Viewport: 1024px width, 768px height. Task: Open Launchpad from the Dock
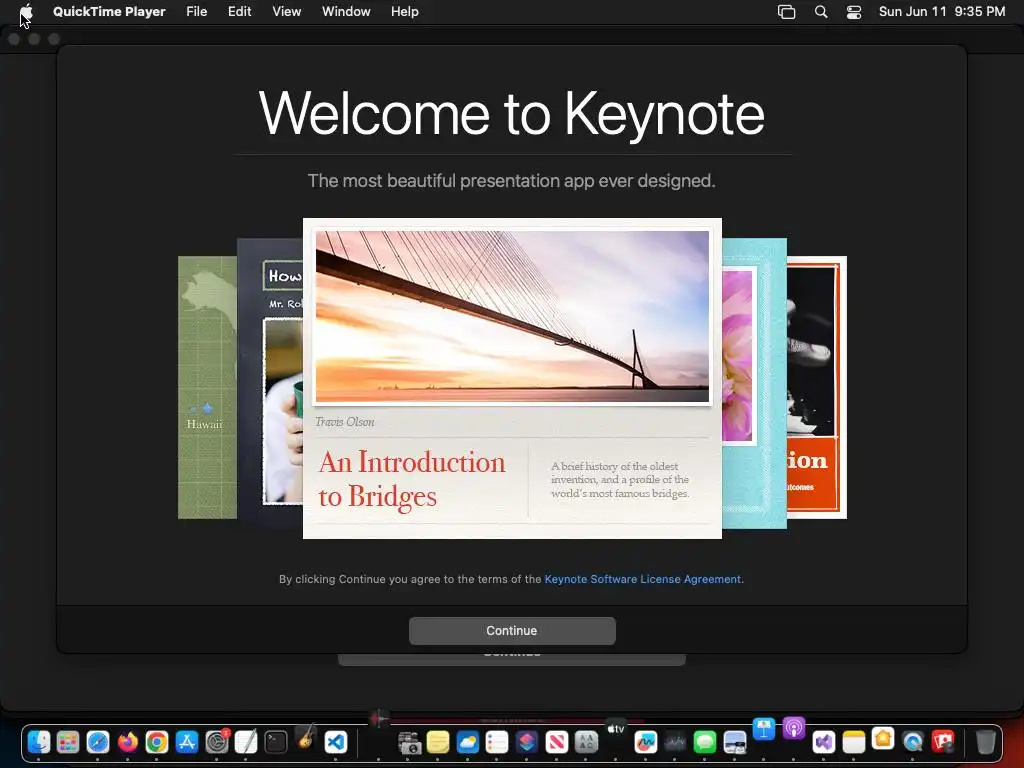pos(68,742)
